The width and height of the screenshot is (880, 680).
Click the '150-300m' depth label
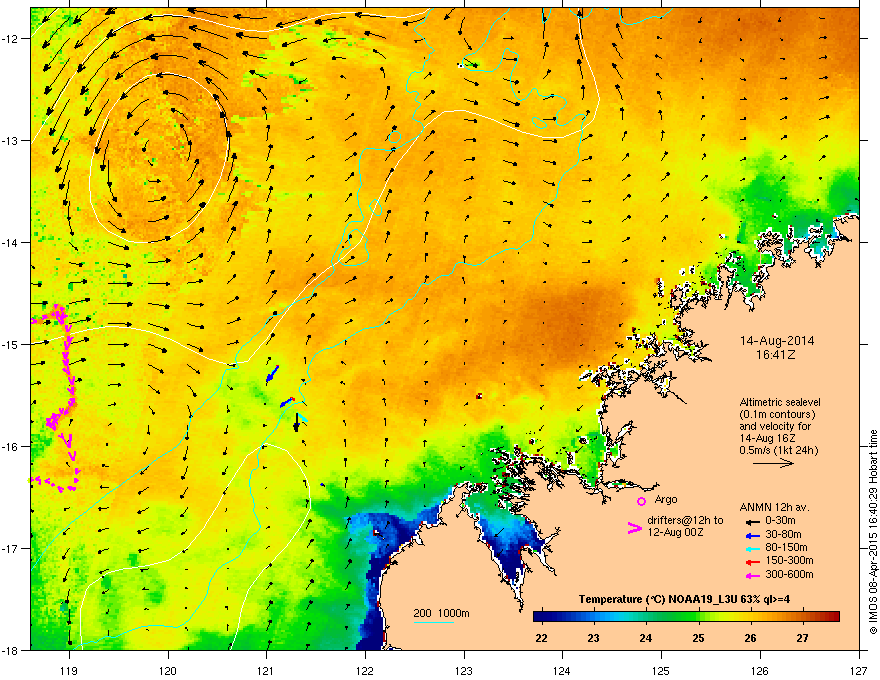tap(789, 560)
